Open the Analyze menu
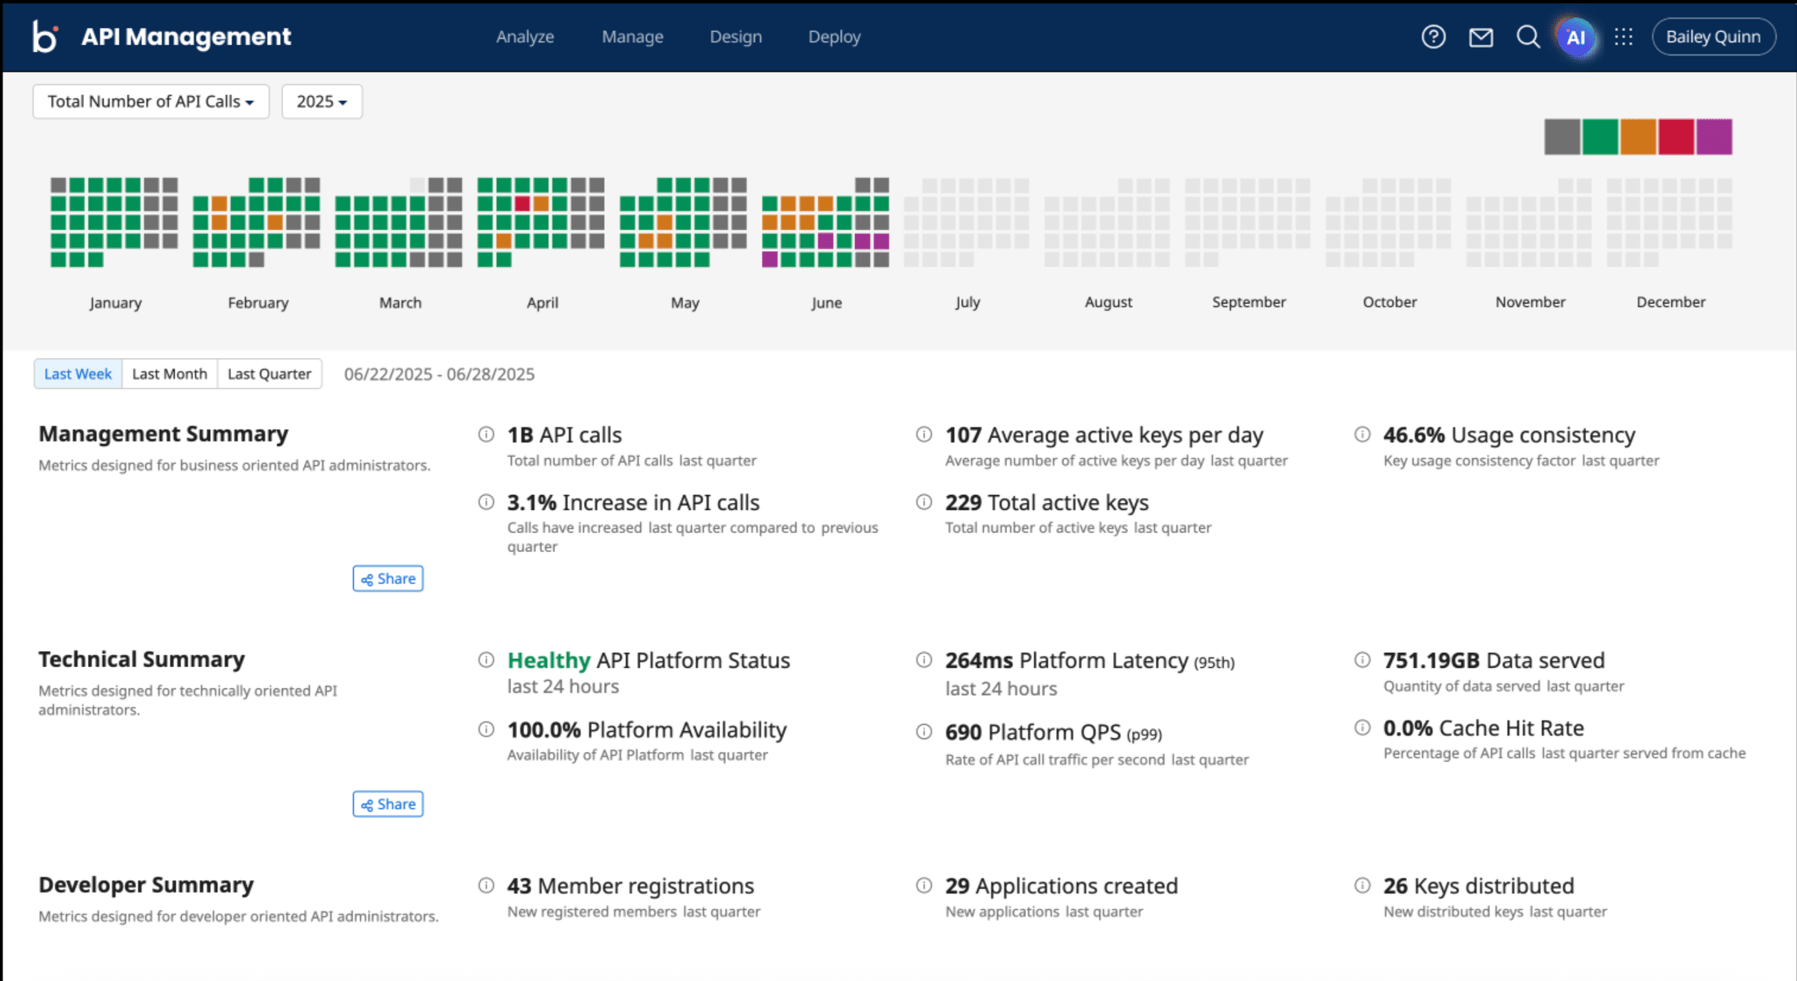This screenshot has height=981, width=1797. point(525,37)
